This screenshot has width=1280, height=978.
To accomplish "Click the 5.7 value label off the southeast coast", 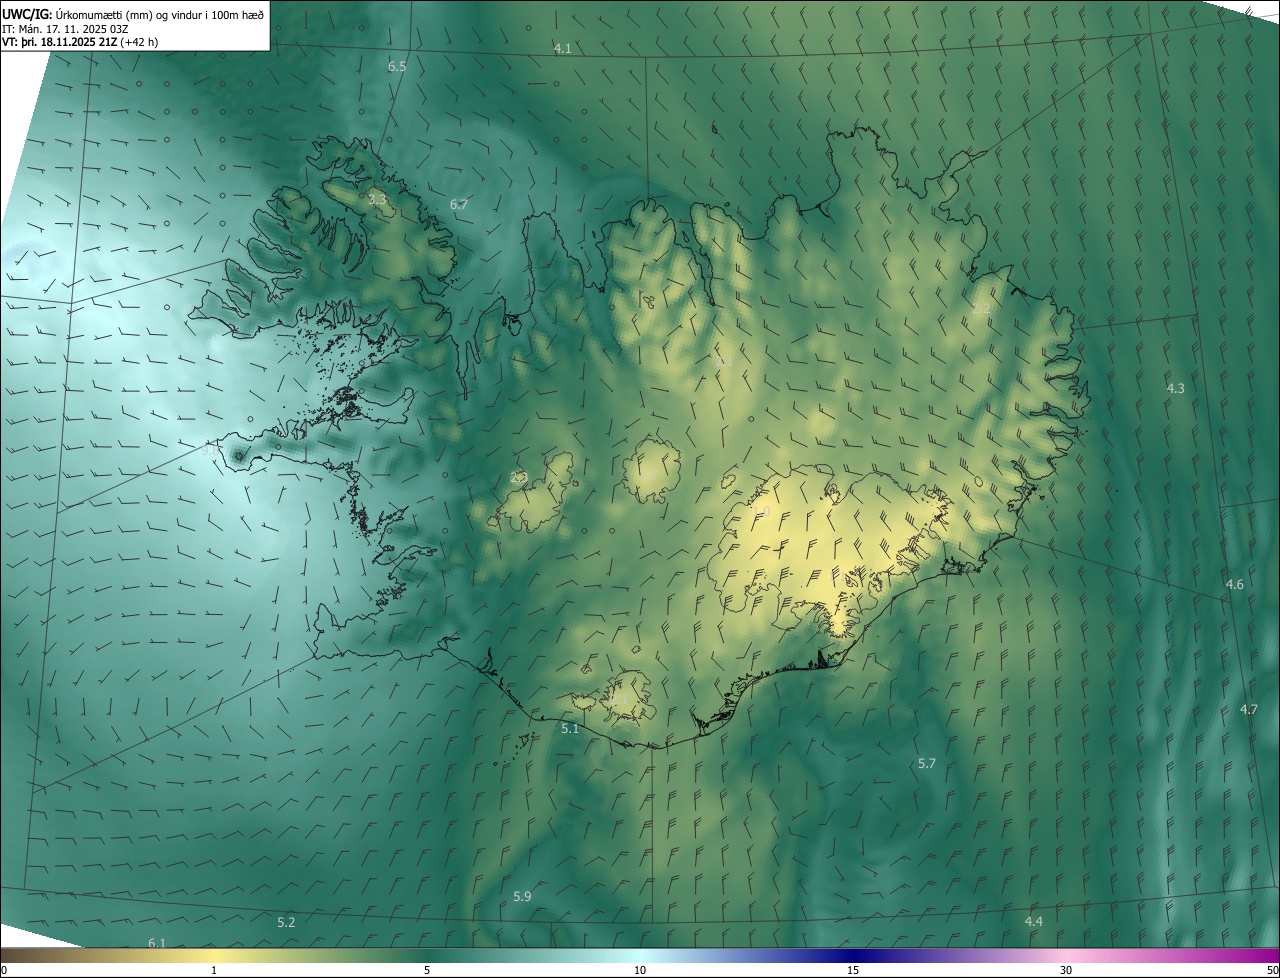I will click(927, 763).
